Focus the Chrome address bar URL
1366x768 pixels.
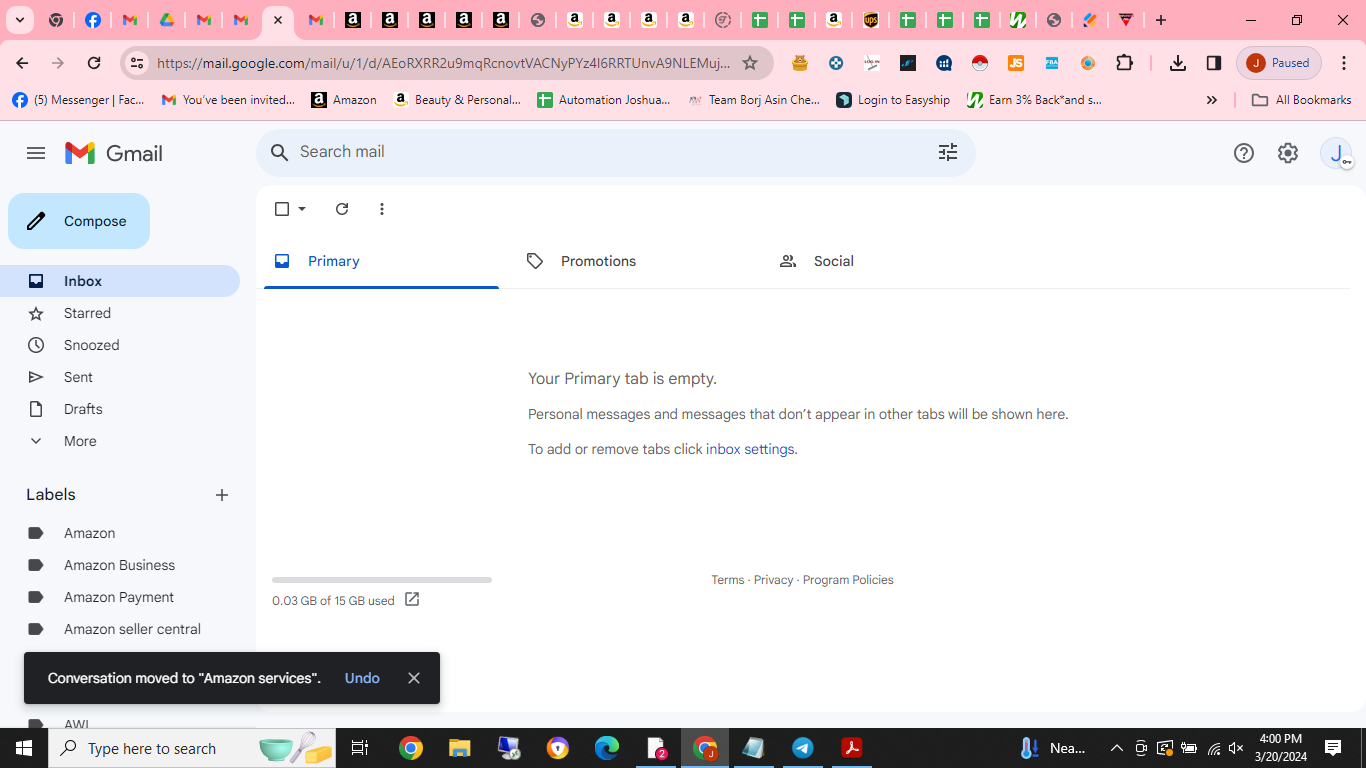443,63
